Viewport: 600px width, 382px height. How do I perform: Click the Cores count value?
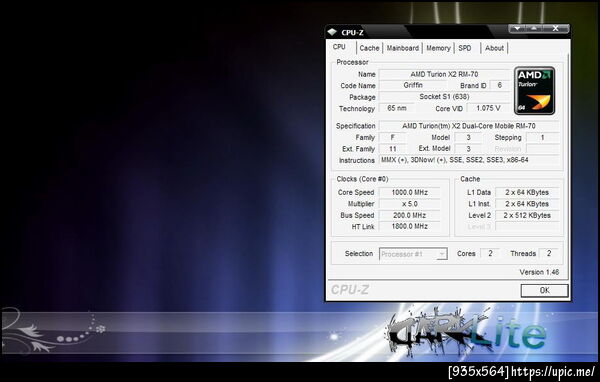pyautogui.click(x=490, y=253)
